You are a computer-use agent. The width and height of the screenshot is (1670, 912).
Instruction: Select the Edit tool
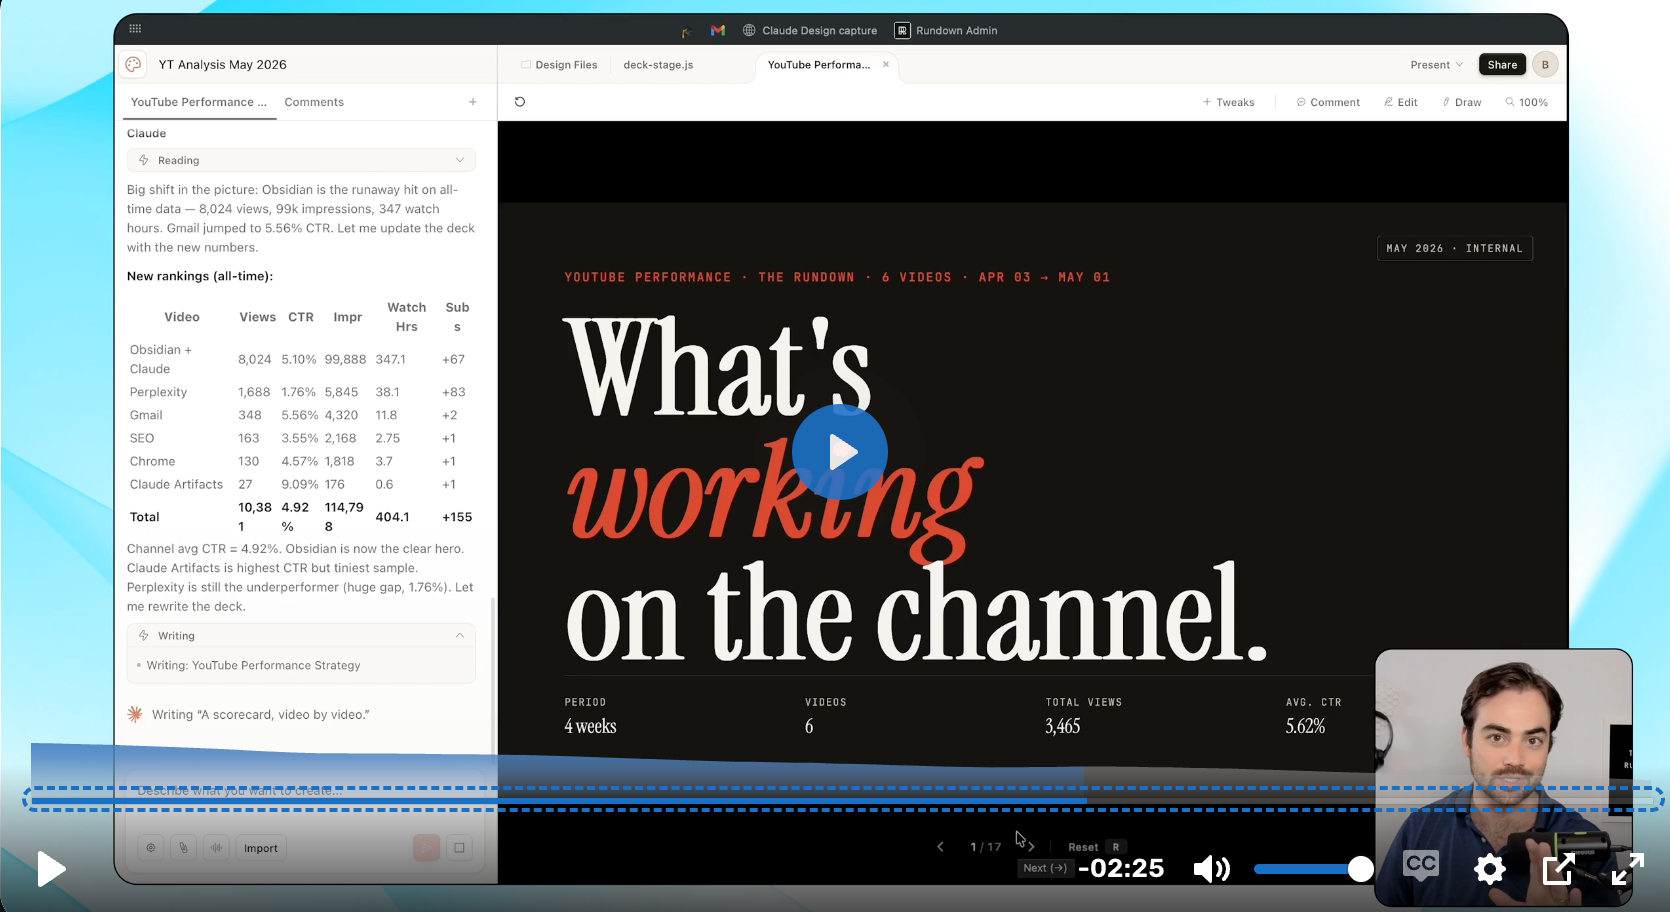click(x=1401, y=102)
